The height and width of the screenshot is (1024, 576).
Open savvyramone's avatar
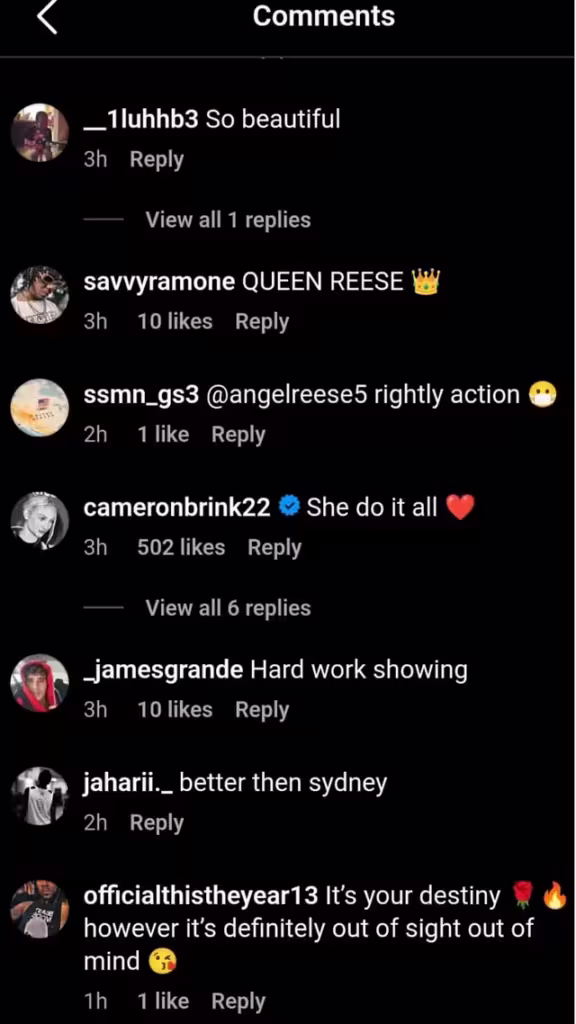(x=40, y=295)
